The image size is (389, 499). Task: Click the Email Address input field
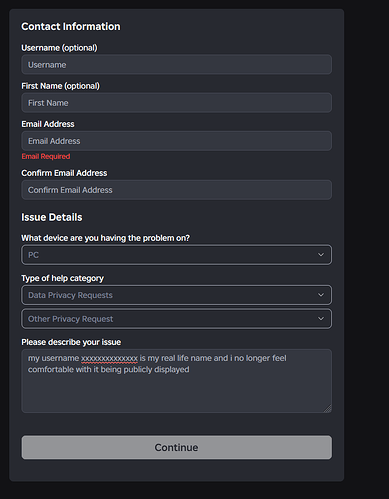coord(176,141)
